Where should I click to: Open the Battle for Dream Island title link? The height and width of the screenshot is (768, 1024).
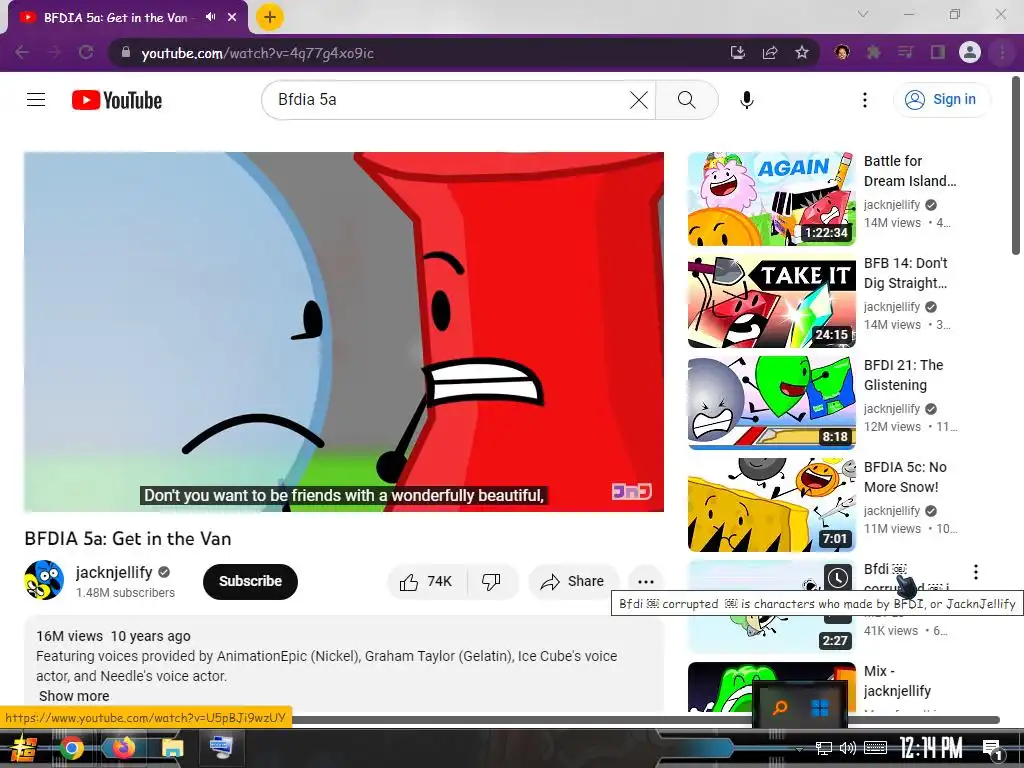[910, 171]
